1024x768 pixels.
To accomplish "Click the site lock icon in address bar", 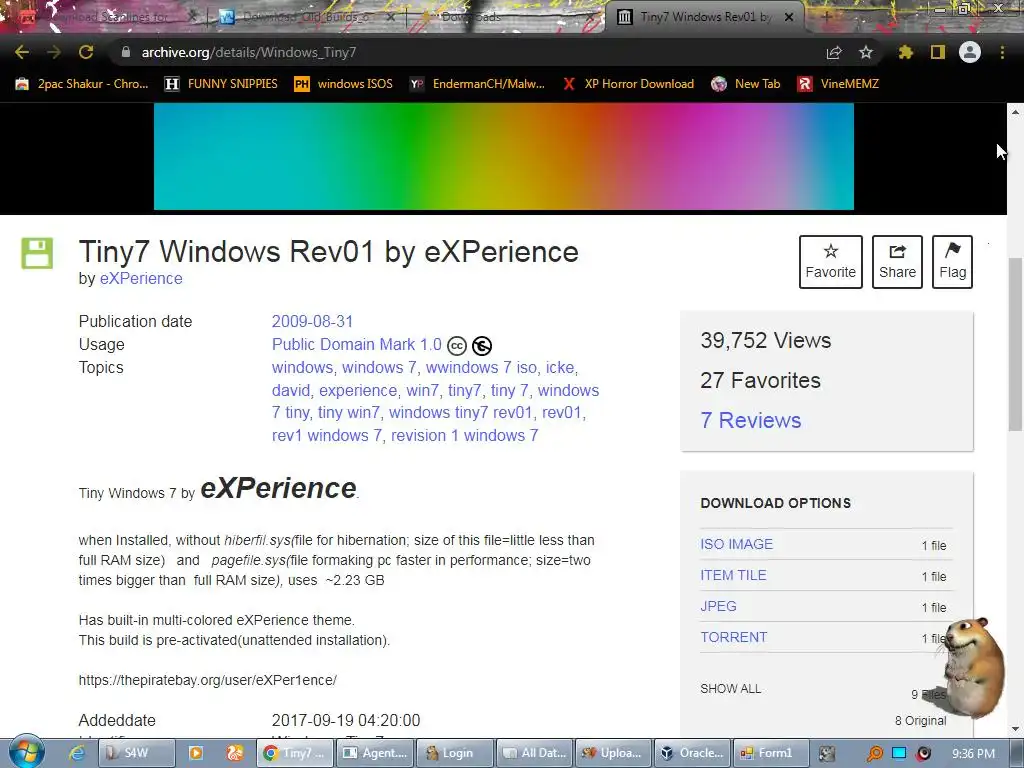I will [x=125, y=52].
